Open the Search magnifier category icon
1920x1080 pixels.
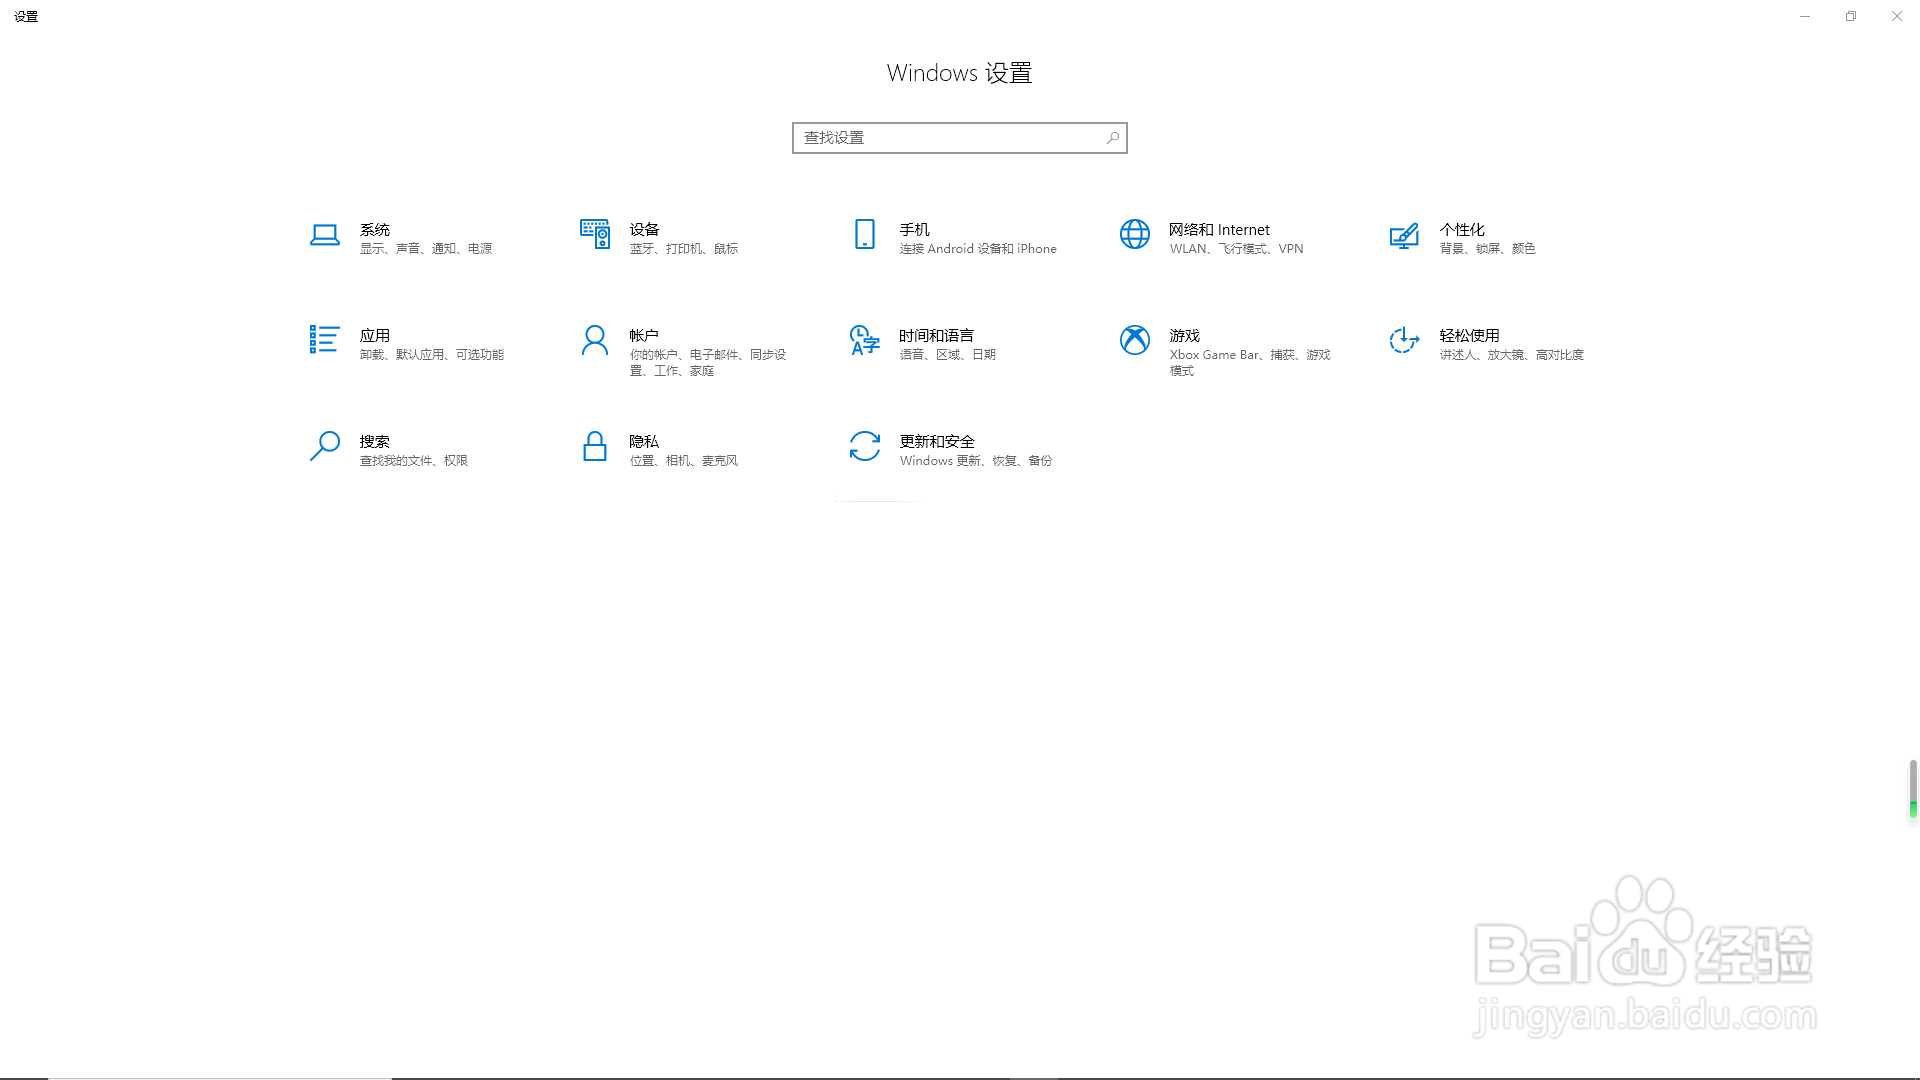tap(324, 446)
